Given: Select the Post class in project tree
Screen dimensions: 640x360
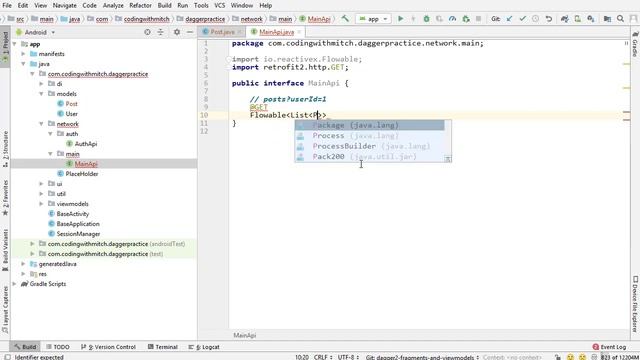Looking at the screenshot, I should click(x=71, y=104).
